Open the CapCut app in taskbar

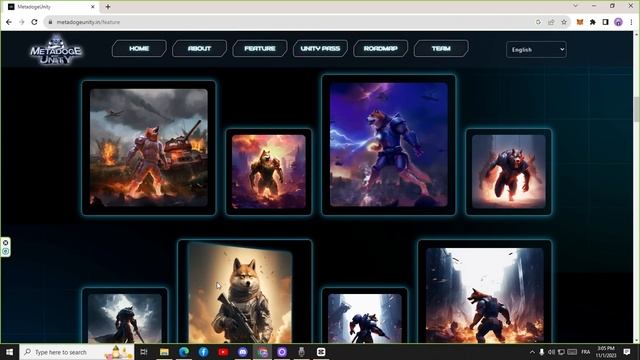point(321,352)
